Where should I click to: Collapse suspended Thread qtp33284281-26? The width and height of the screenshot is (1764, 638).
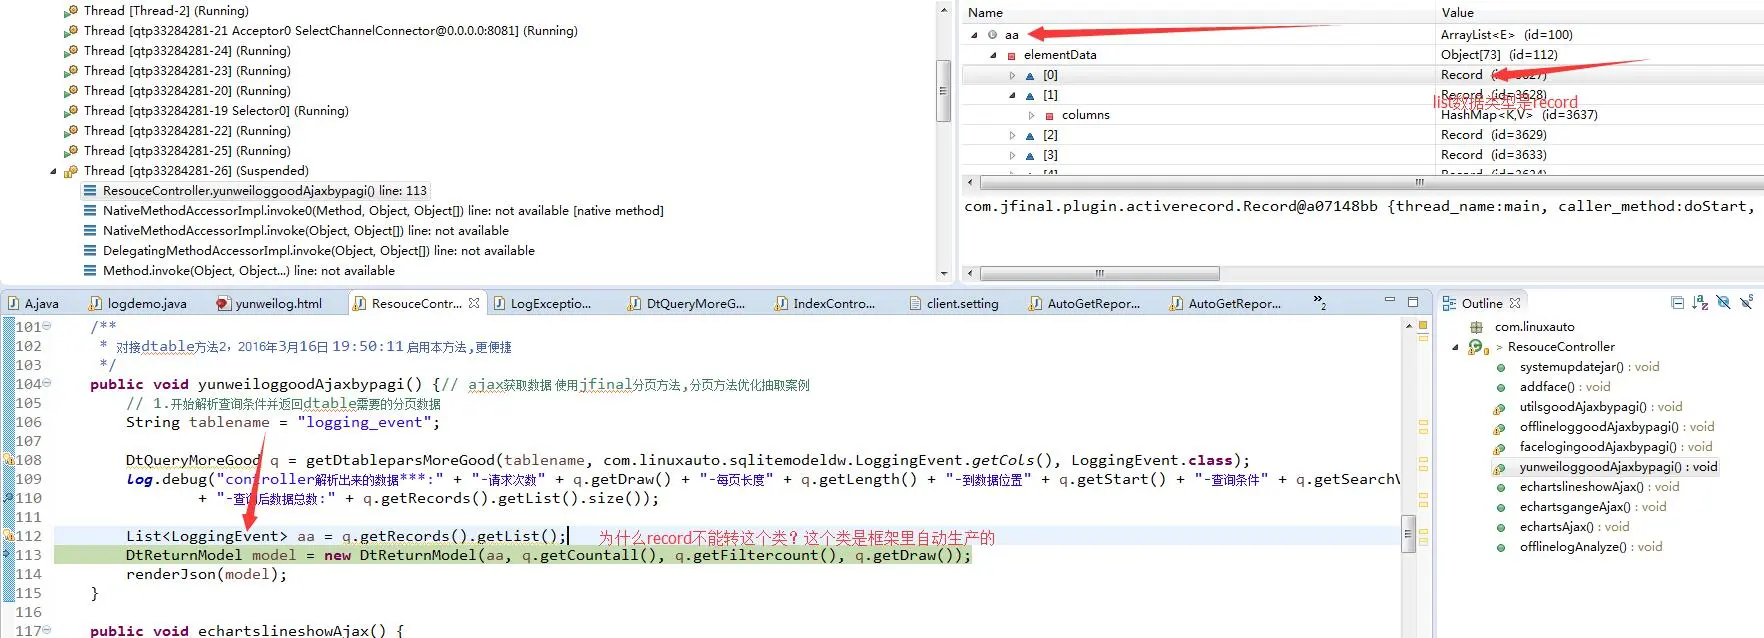click(x=53, y=171)
